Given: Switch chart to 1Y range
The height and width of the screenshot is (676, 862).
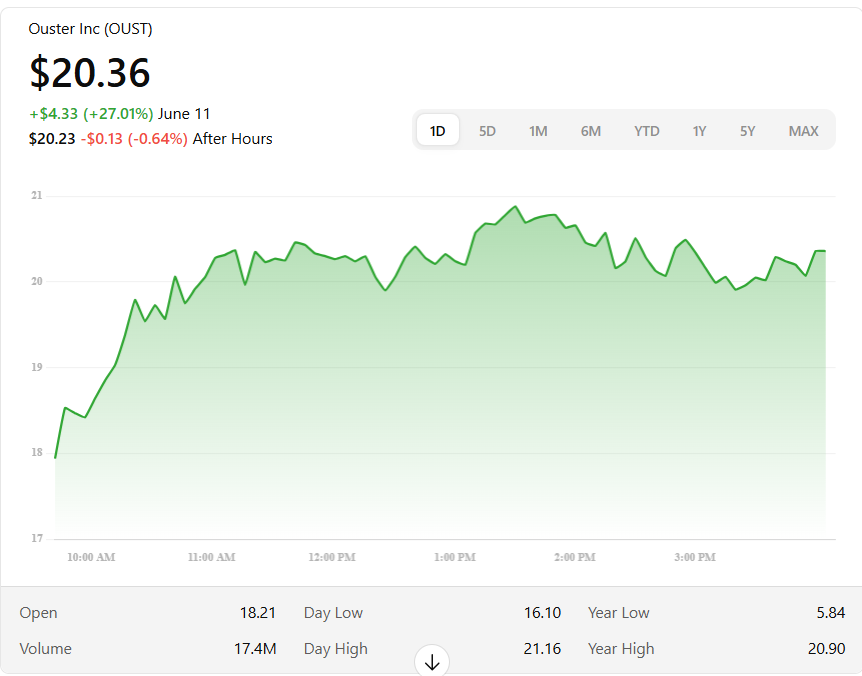Looking at the screenshot, I should (x=699, y=131).
